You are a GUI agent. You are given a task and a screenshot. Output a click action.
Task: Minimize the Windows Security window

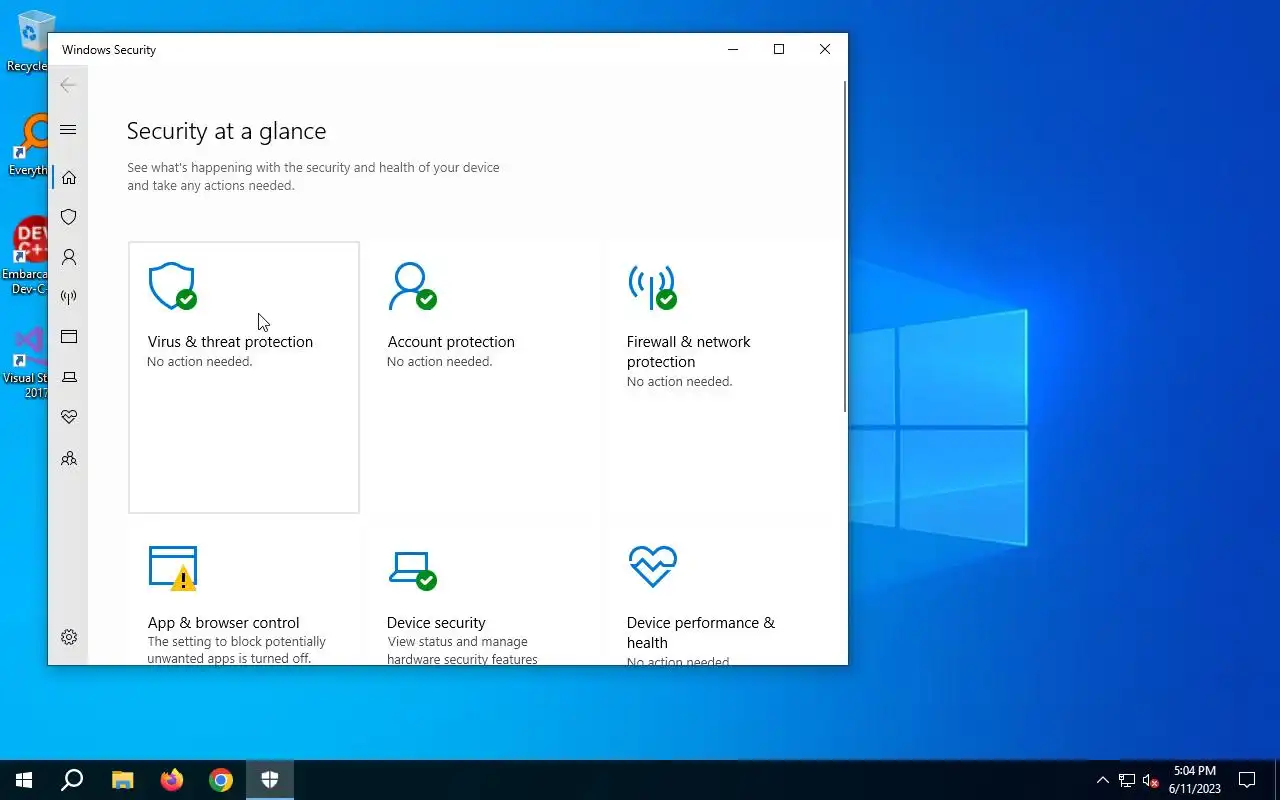(733, 49)
